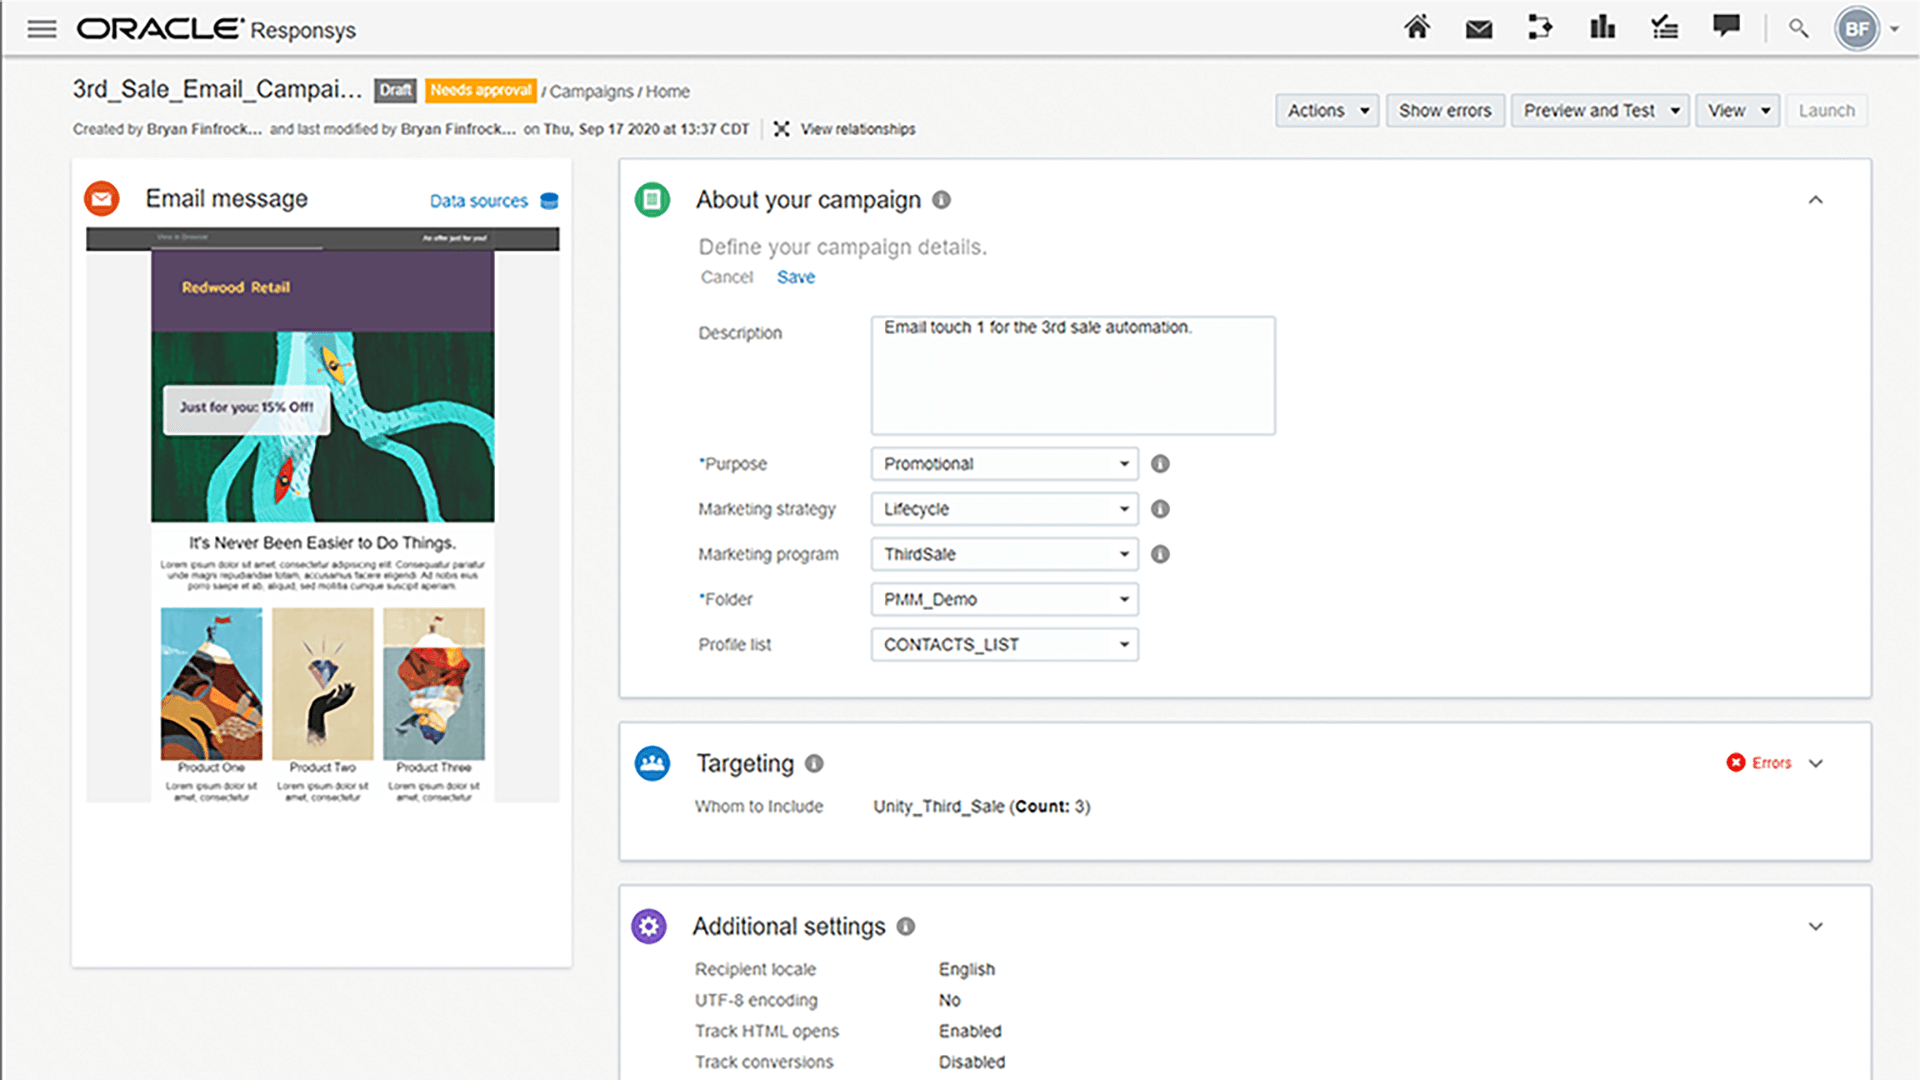Image resolution: width=1920 pixels, height=1080 pixels.
Task: Click the BF avatar profile icon
Action: [x=1857, y=29]
